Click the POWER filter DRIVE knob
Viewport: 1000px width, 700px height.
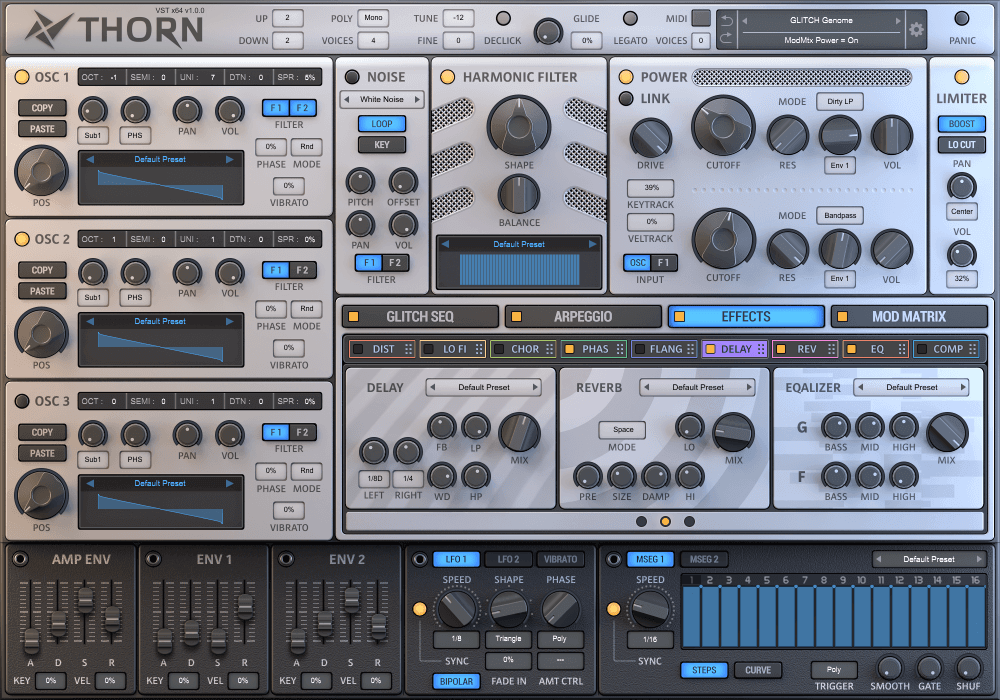click(x=651, y=138)
